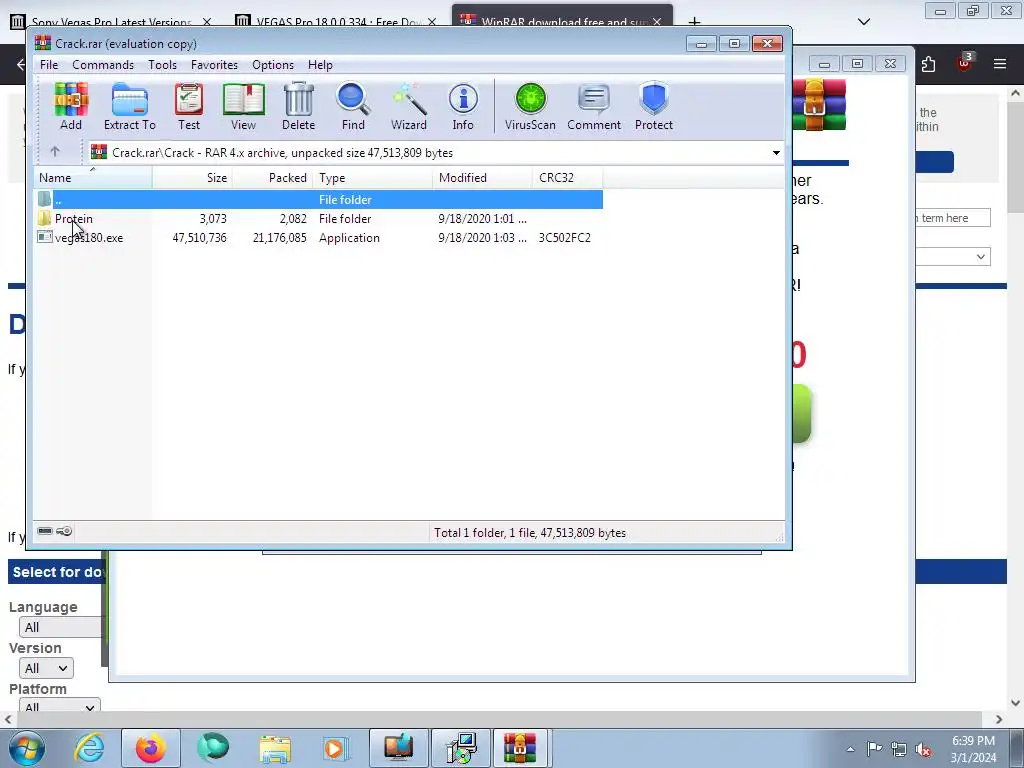This screenshot has height=768, width=1024.
Task: Expand the browser tab list chevron
Action: pyautogui.click(x=863, y=22)
